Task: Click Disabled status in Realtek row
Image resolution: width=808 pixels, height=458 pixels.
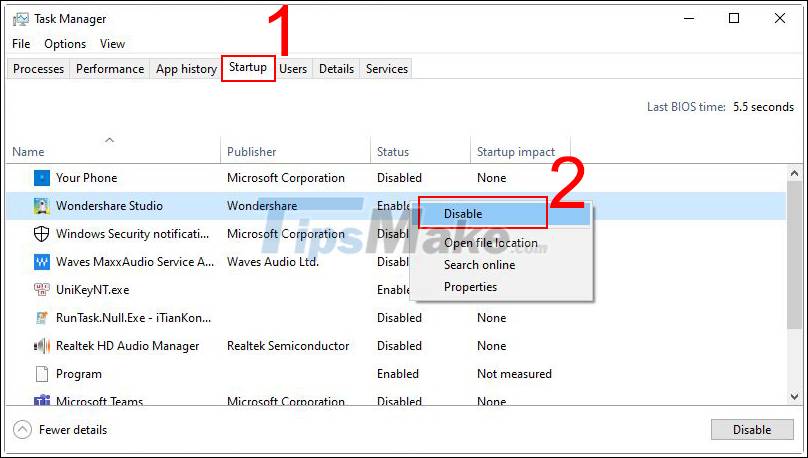Action: coord(399,346)
